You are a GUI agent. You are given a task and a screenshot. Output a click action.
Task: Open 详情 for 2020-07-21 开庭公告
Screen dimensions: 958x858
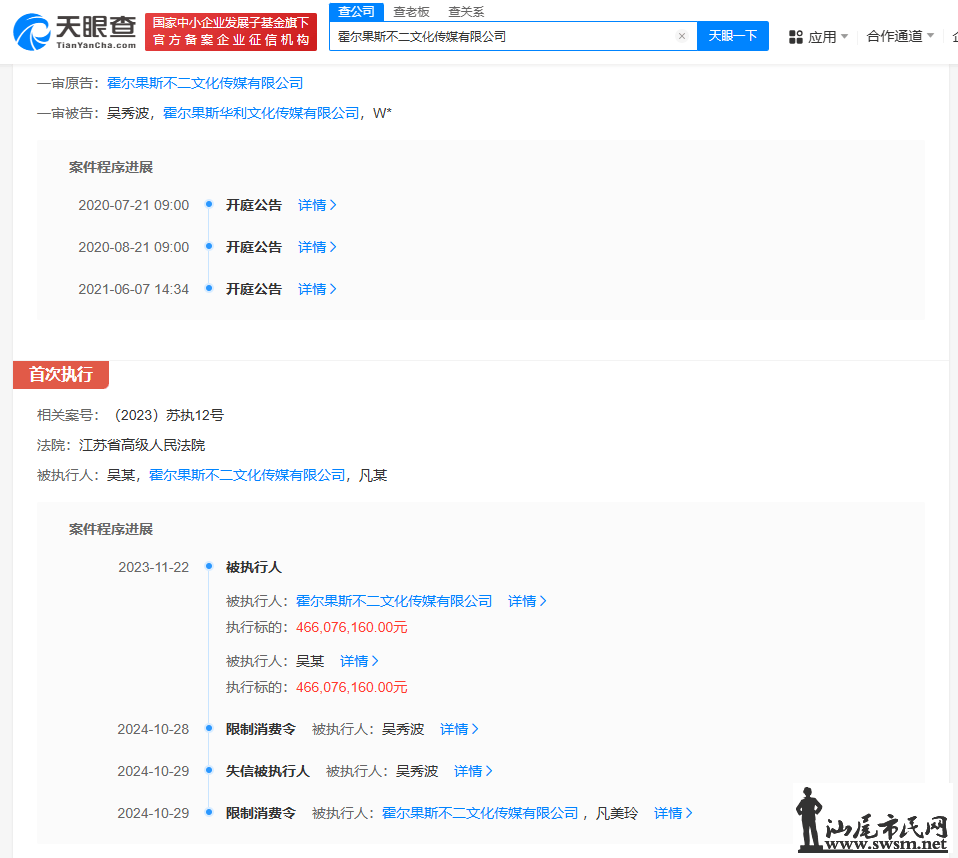point(317,205)
